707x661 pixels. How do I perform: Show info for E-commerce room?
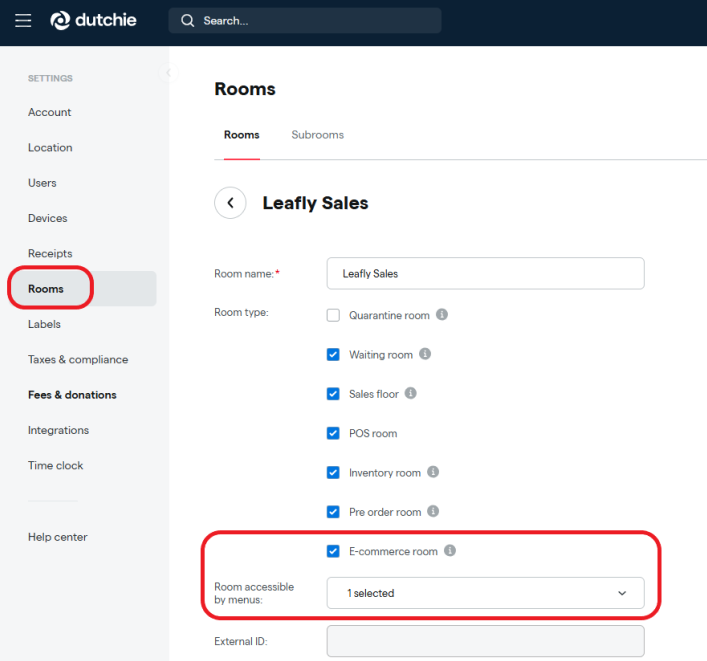[x=450, y=551]
